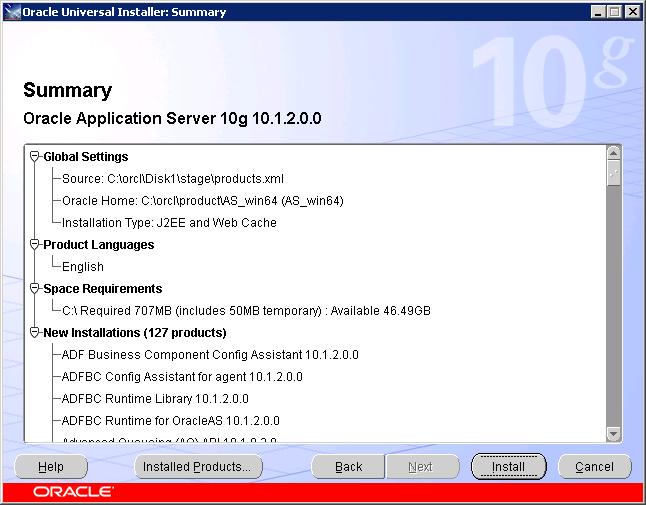The height and width of the screenshot is (505, 646).
Task: Maximize the installer window
Action: click(614, 12)
